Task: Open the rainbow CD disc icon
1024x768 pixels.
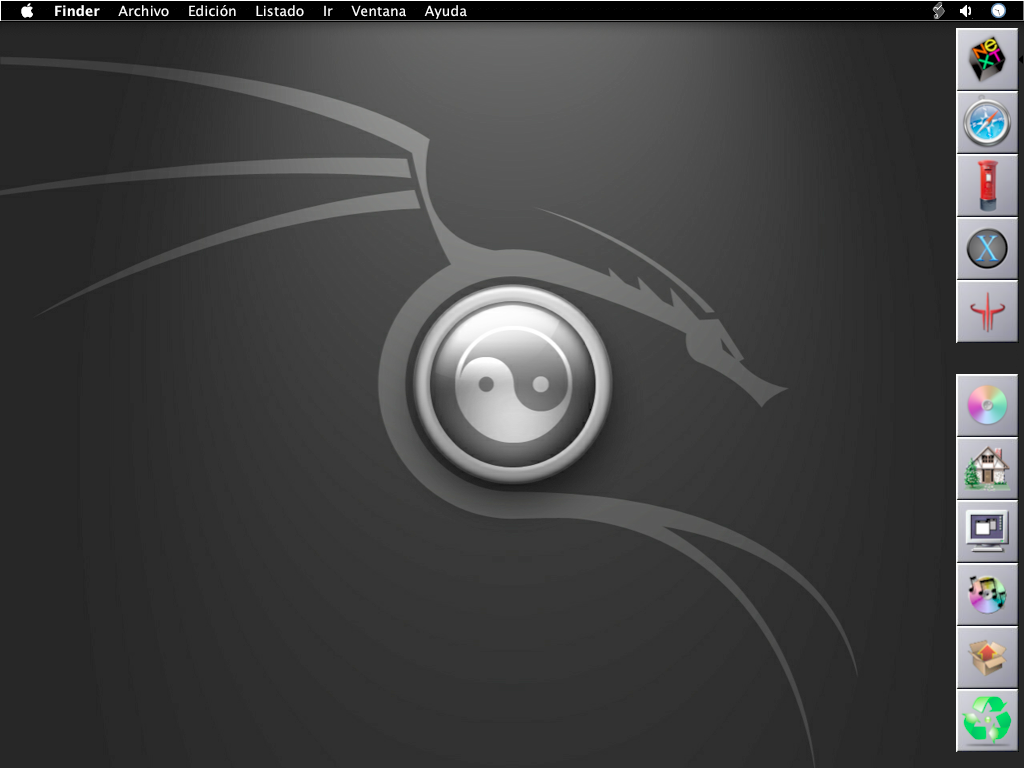Action: pos(987,406)
